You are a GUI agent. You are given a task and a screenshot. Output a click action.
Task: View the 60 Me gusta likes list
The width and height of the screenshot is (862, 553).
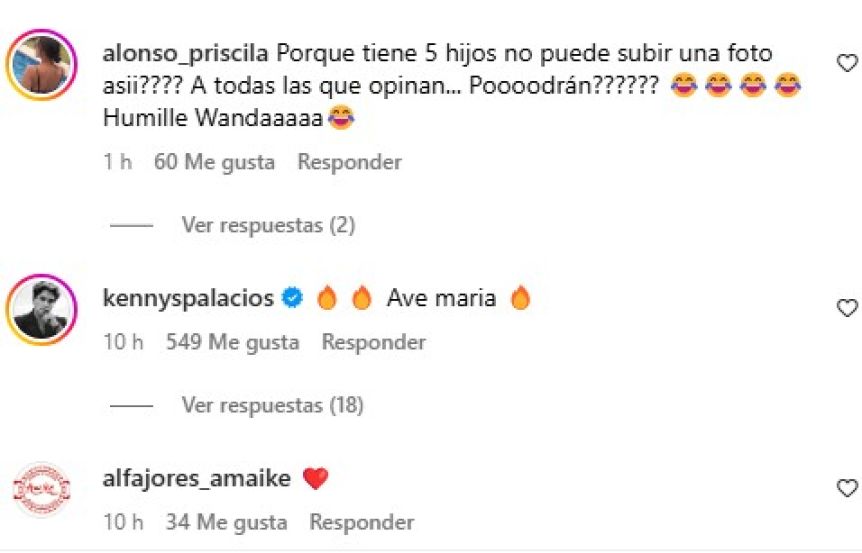click(x=214, y=162)
